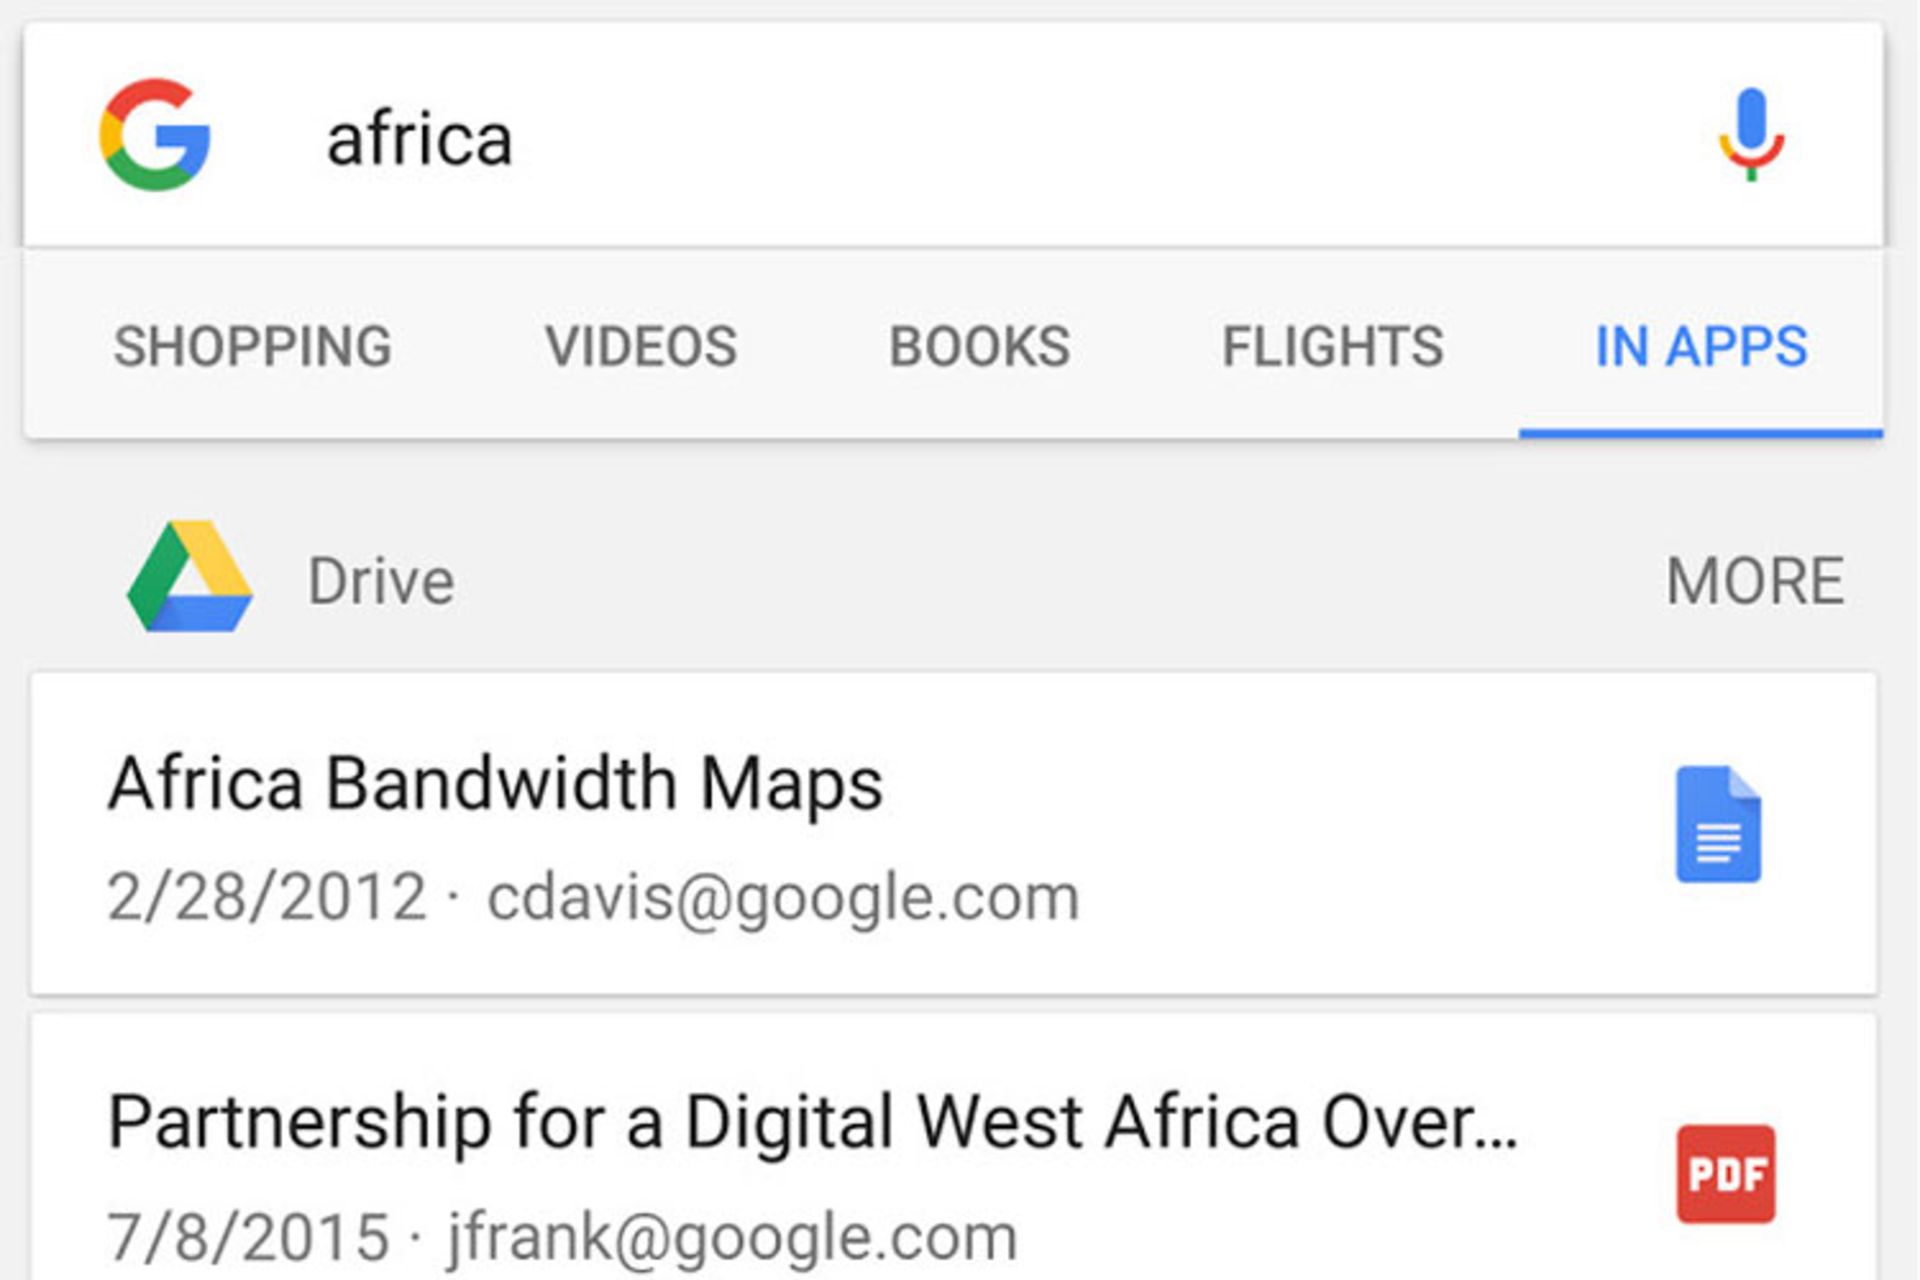Show MORE Drive results
This screenshot has width=1920, height=1280.
[1755, 581]
